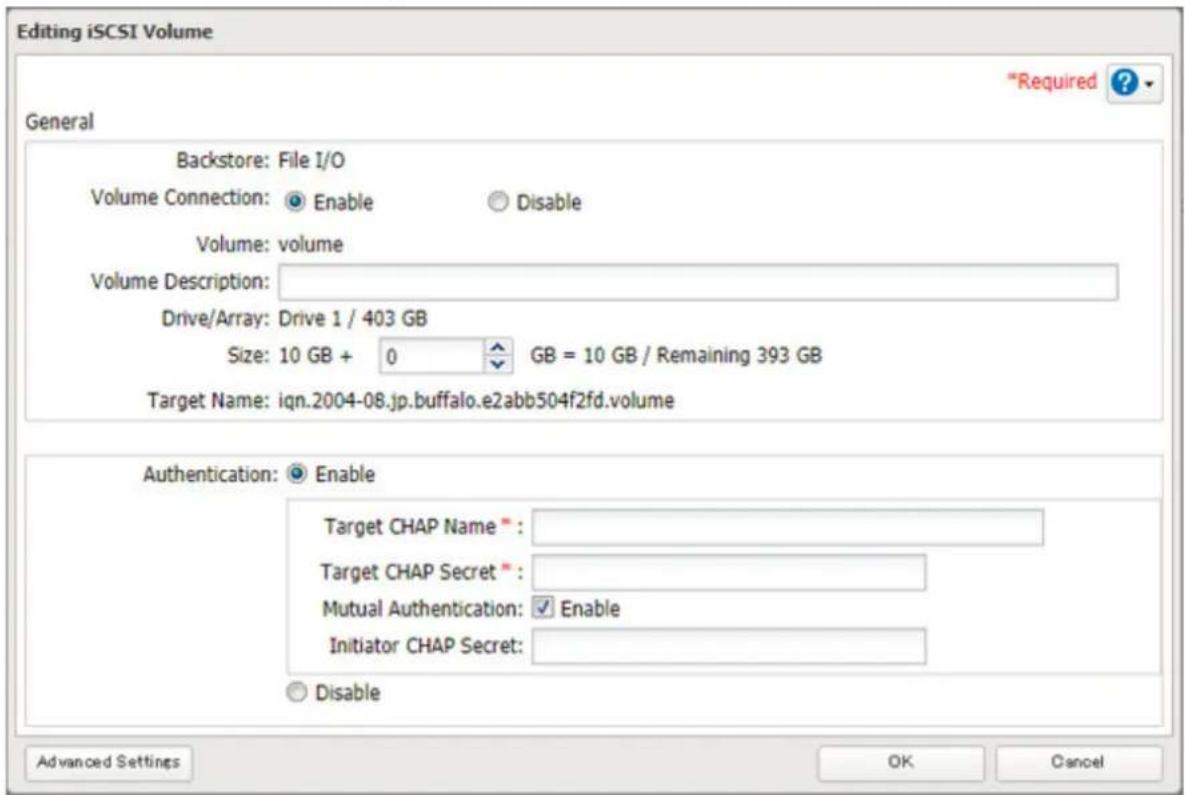
Task: Expand the help dropdown arrow
Action: coord(1149,84)
